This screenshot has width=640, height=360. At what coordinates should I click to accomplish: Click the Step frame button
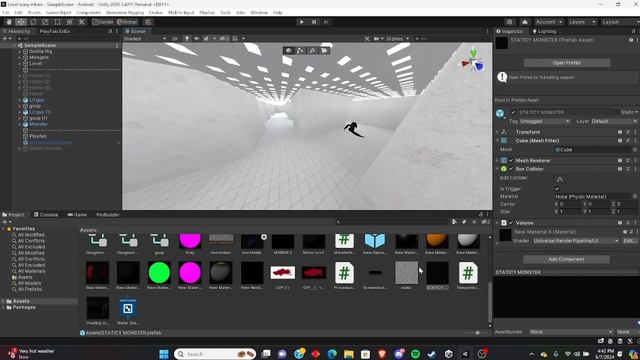pyautogui.click(x=326, y=22)
